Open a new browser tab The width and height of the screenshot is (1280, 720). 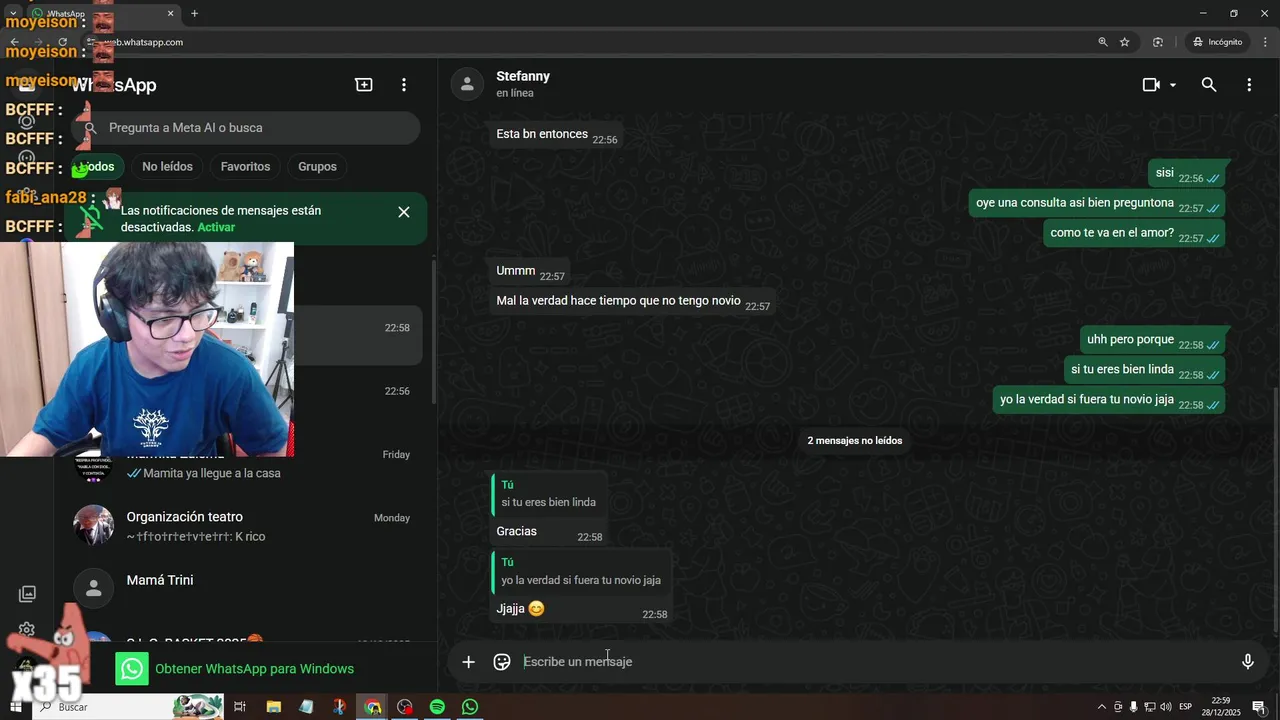[x=194, y=14]
